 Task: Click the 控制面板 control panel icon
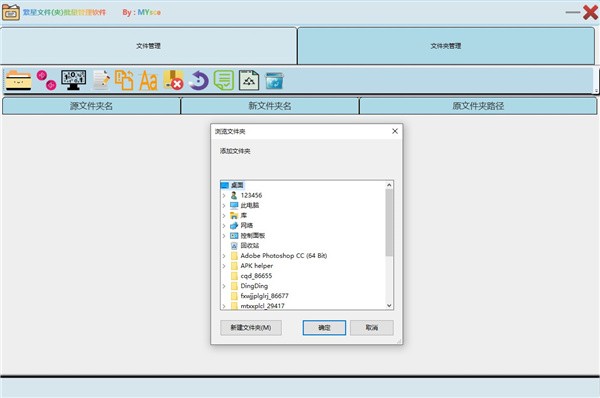(x=234, y=235)
